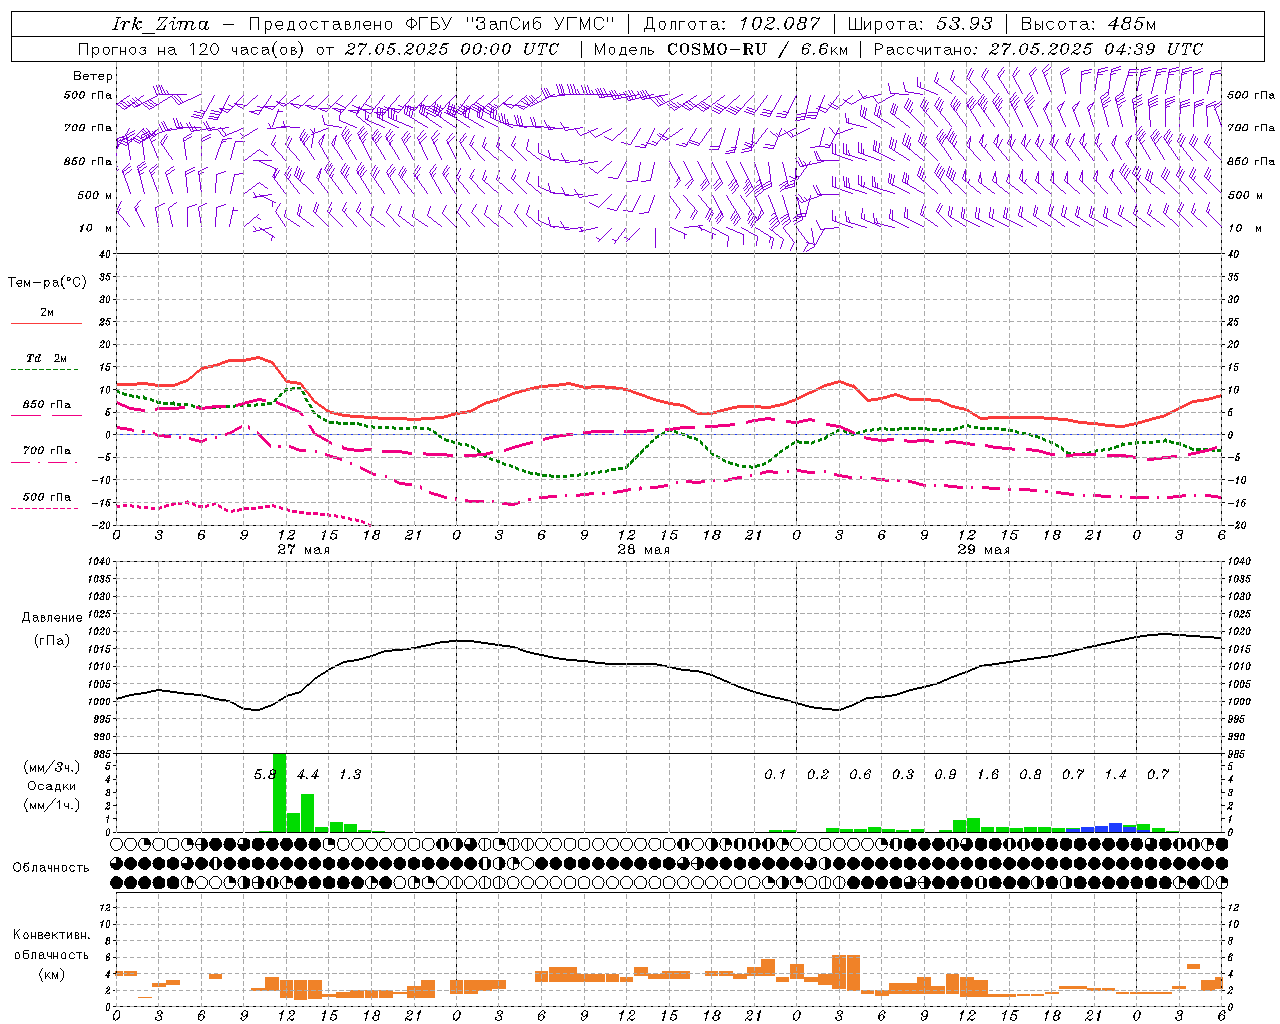Click the Широта: 53.93 value
This screenshot has width=1280, height=1024.
(920, 24)
